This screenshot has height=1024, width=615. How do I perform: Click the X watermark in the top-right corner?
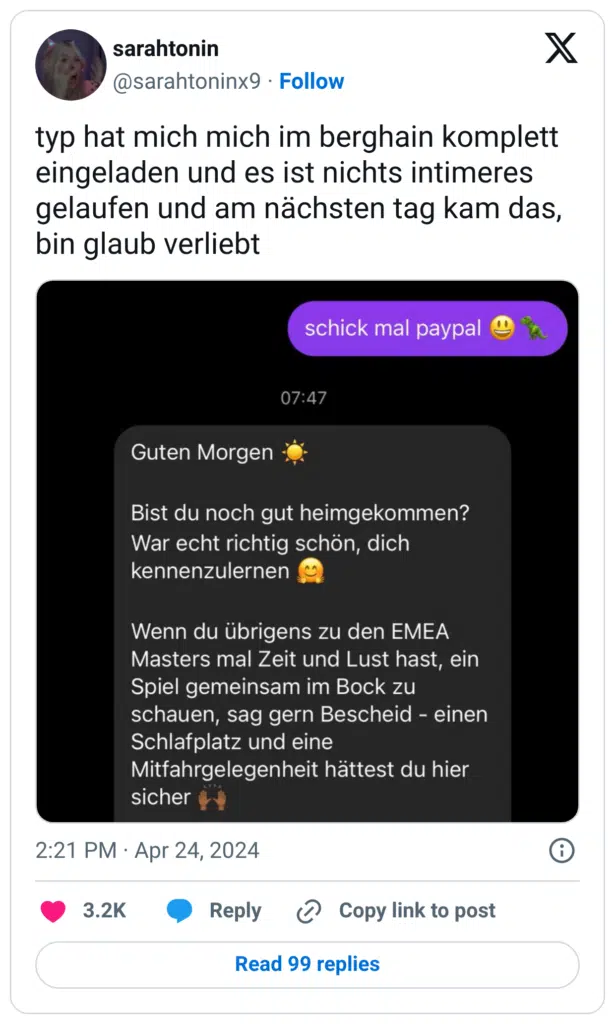point(560,48)
